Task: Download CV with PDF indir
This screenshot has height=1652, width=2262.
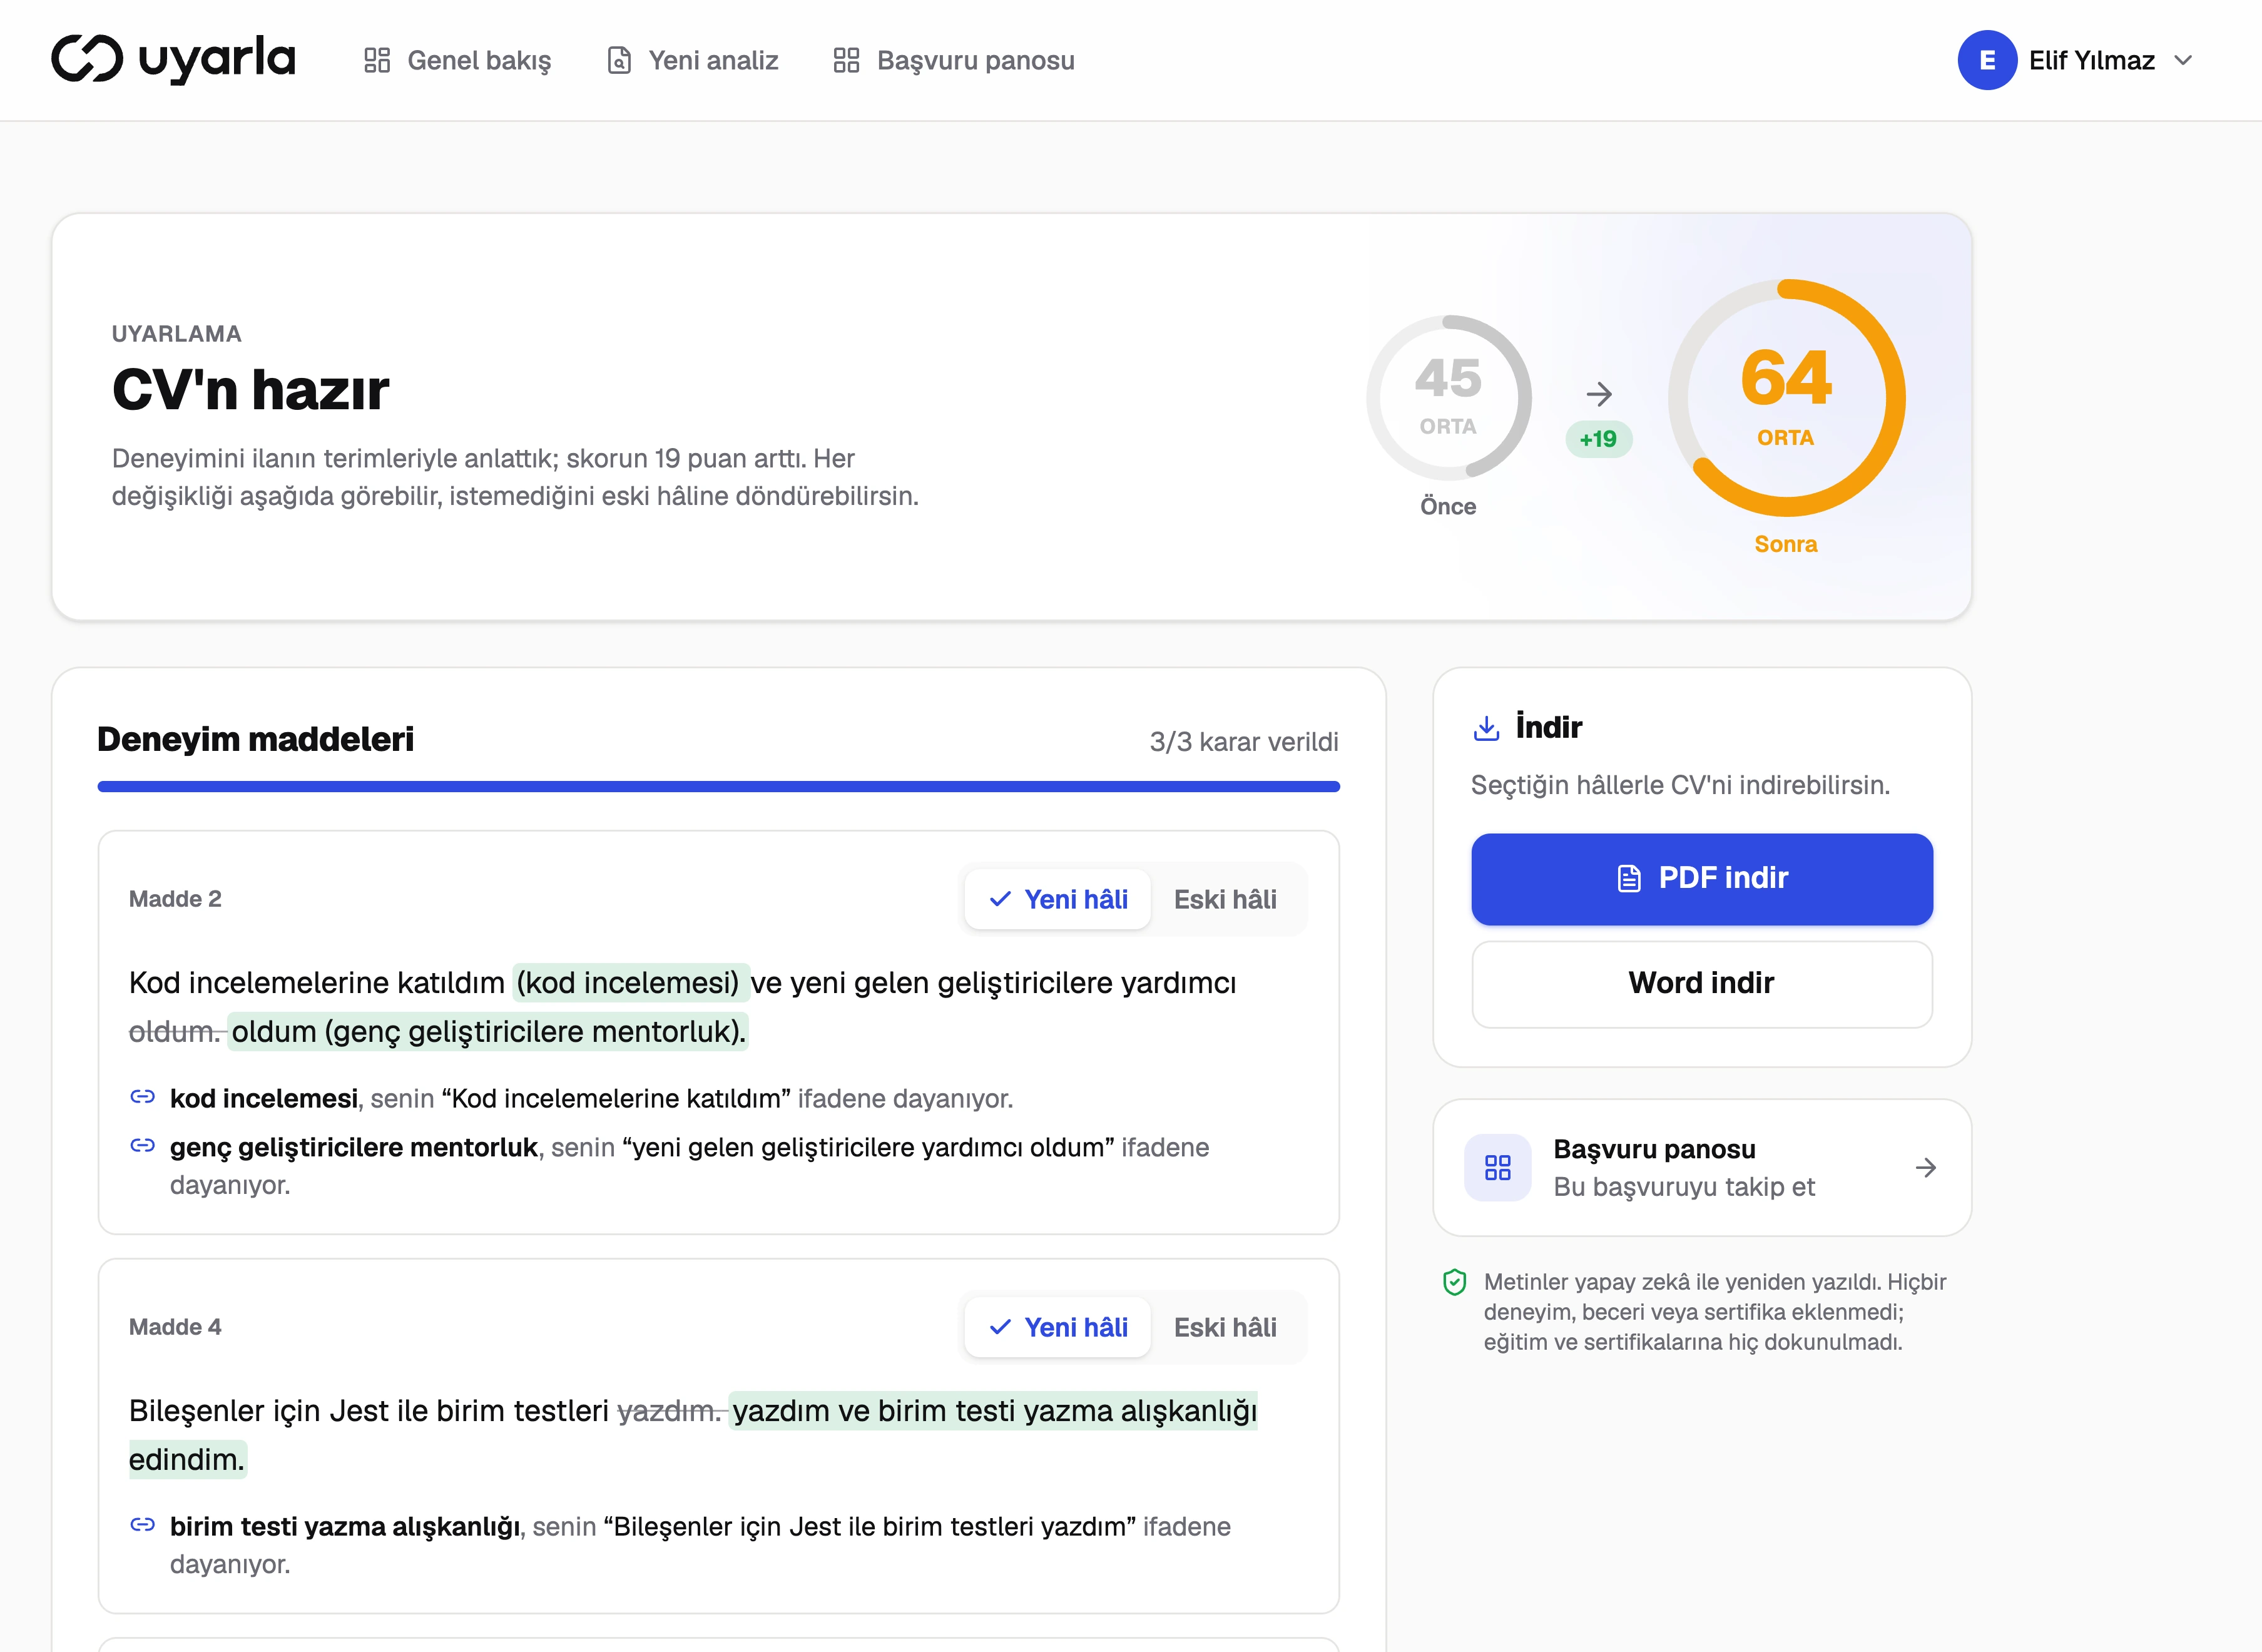Action: pos(1702,878)
